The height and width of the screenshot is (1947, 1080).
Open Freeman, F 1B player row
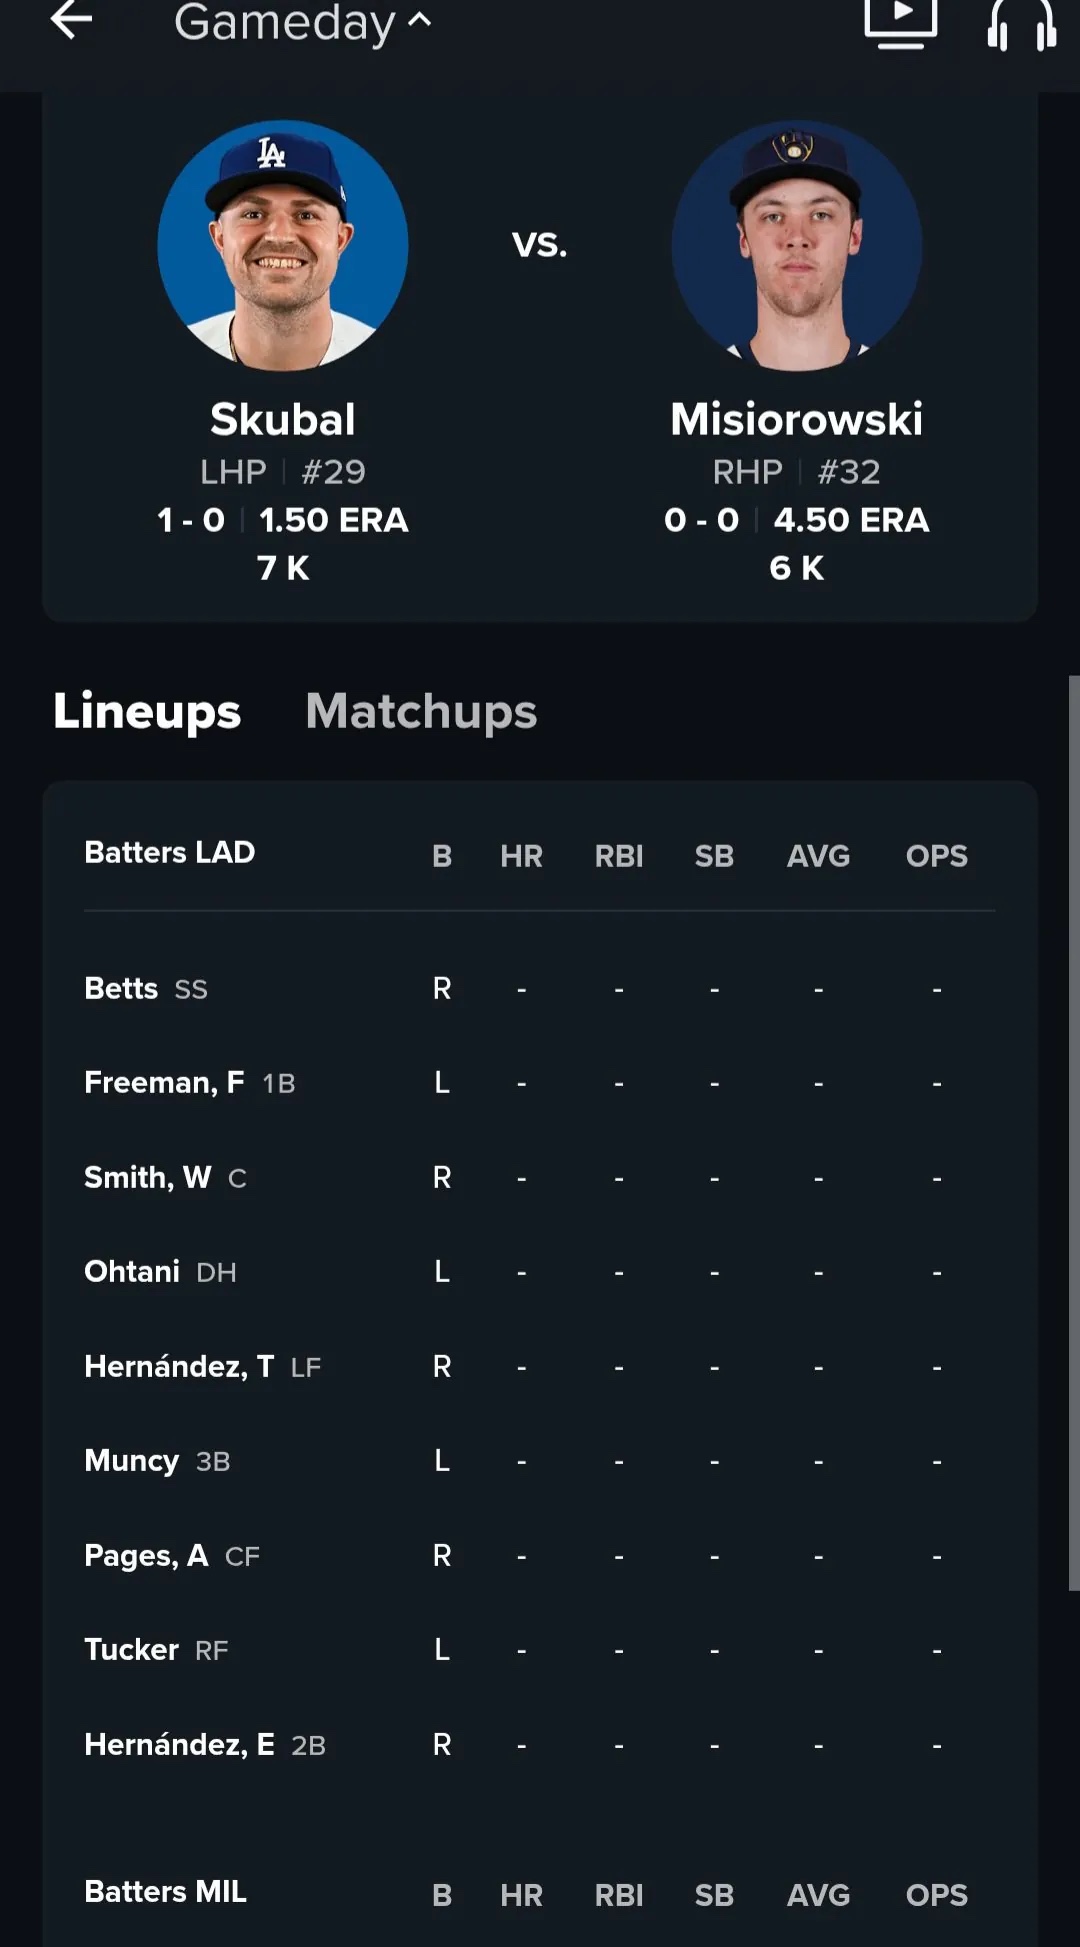pyautogui.click(x=540, y=1083)
